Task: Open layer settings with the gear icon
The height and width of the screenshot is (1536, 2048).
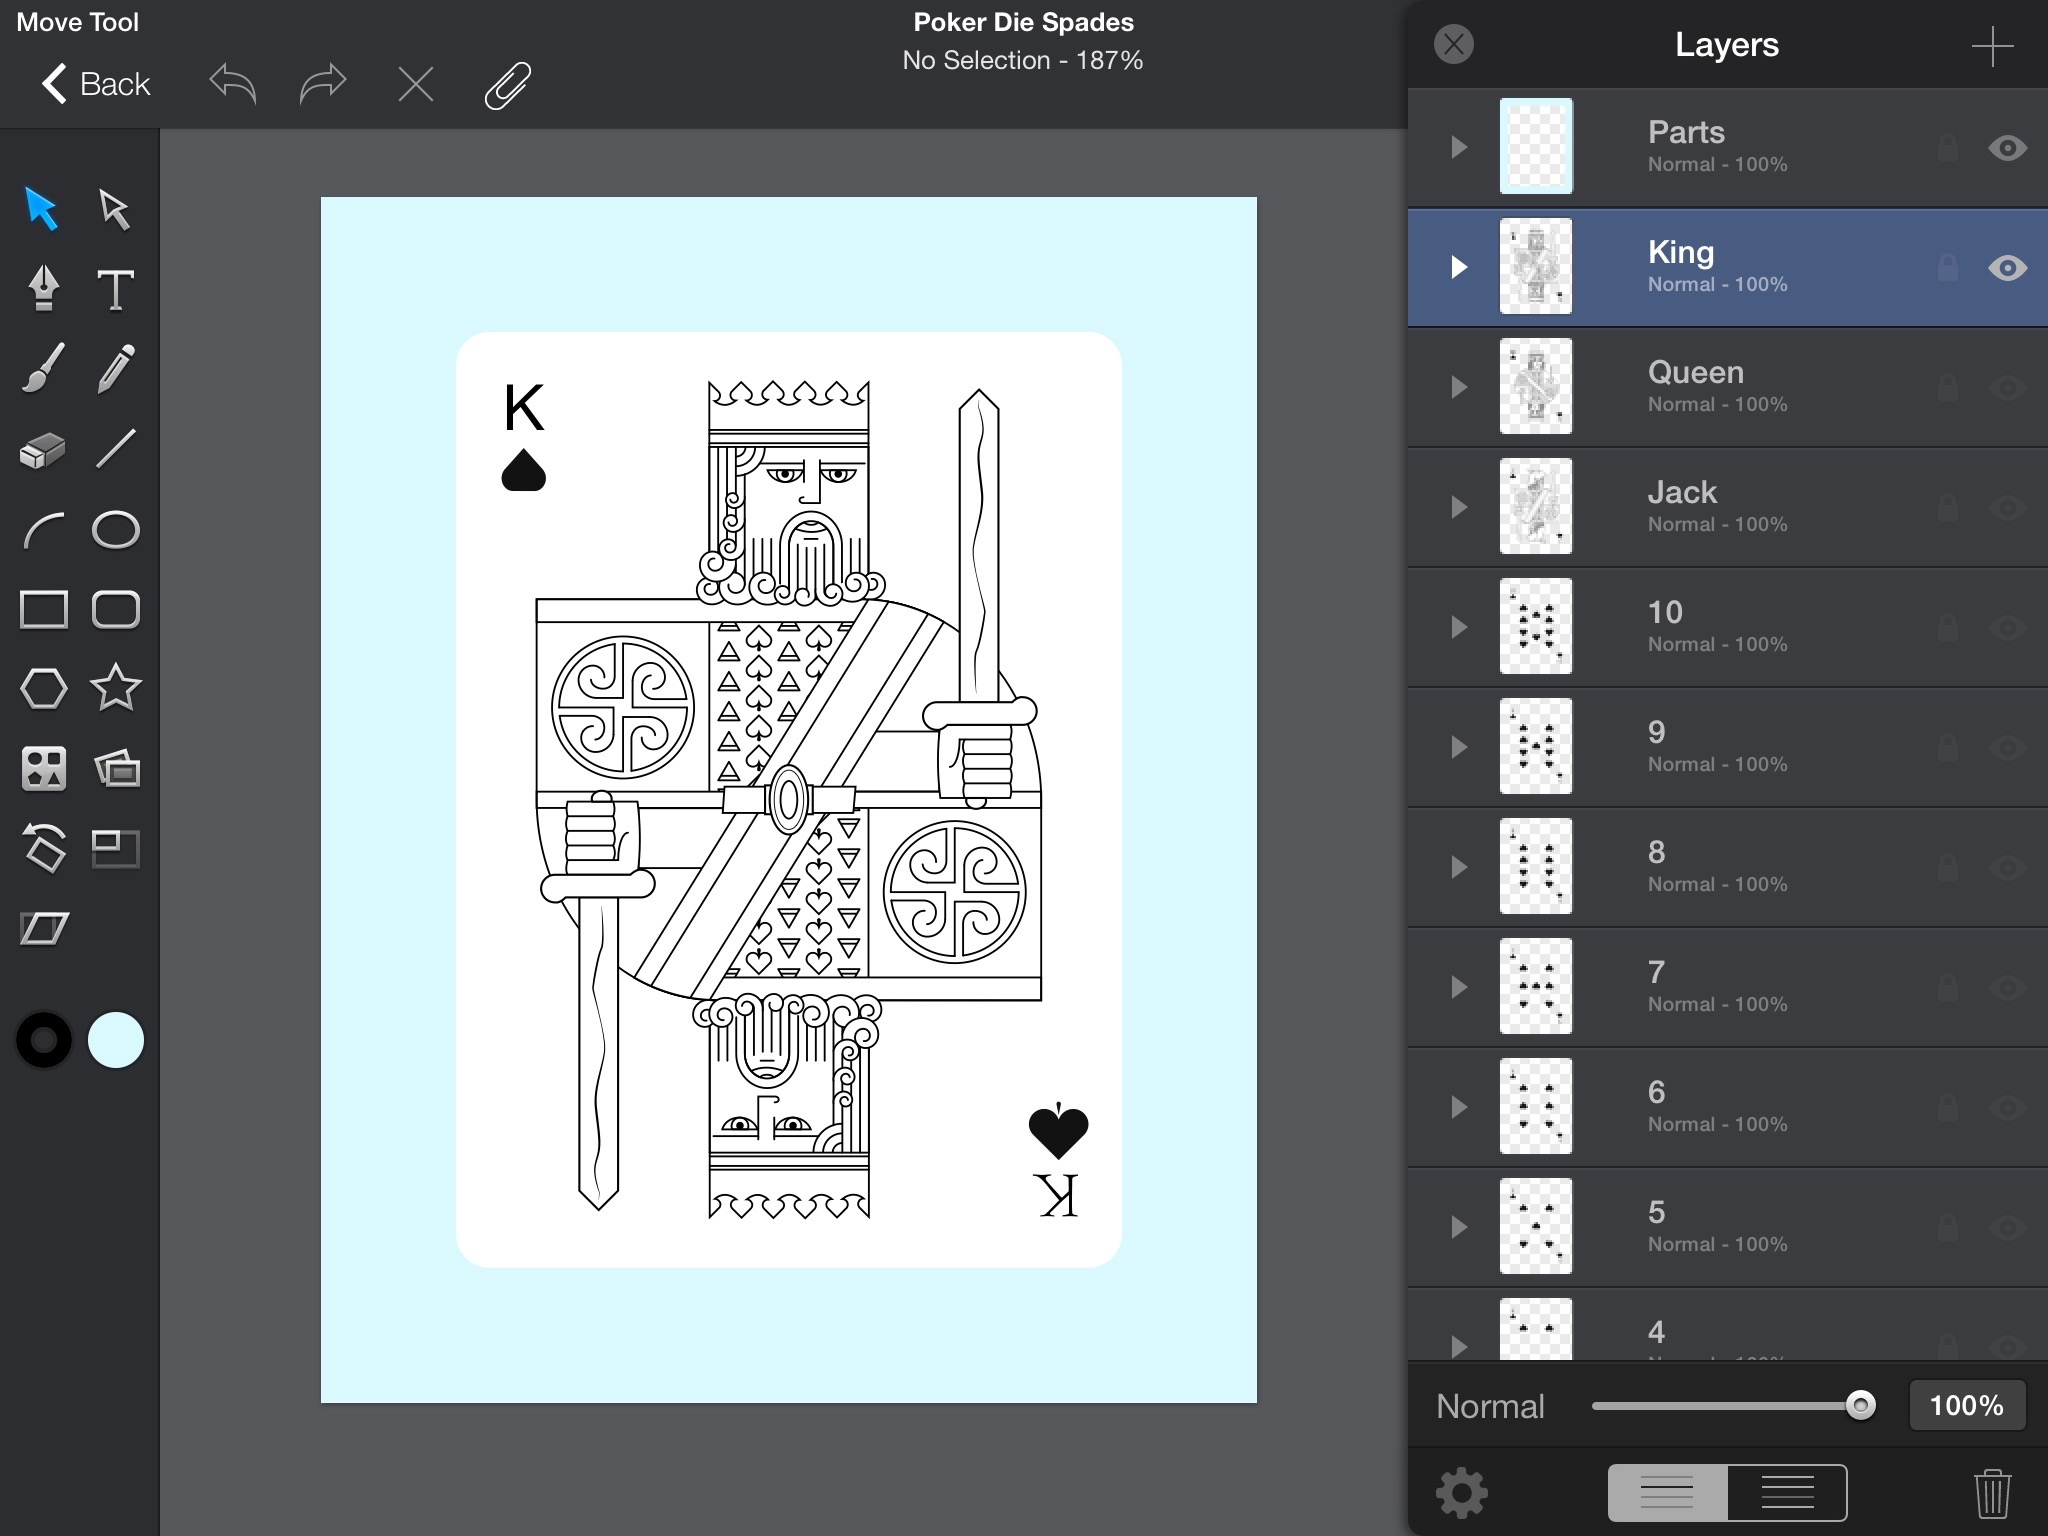Action: pyautogui.click(x=1460, y=1492)
